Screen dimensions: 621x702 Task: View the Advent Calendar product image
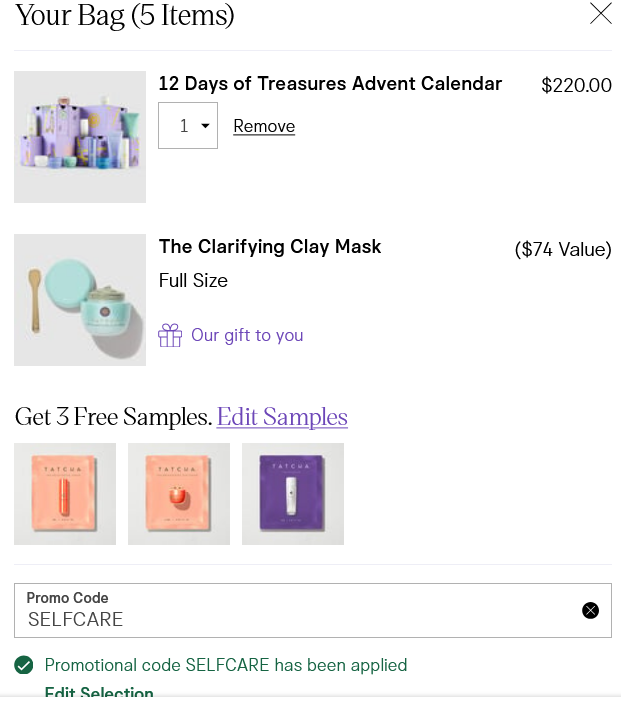80,137
